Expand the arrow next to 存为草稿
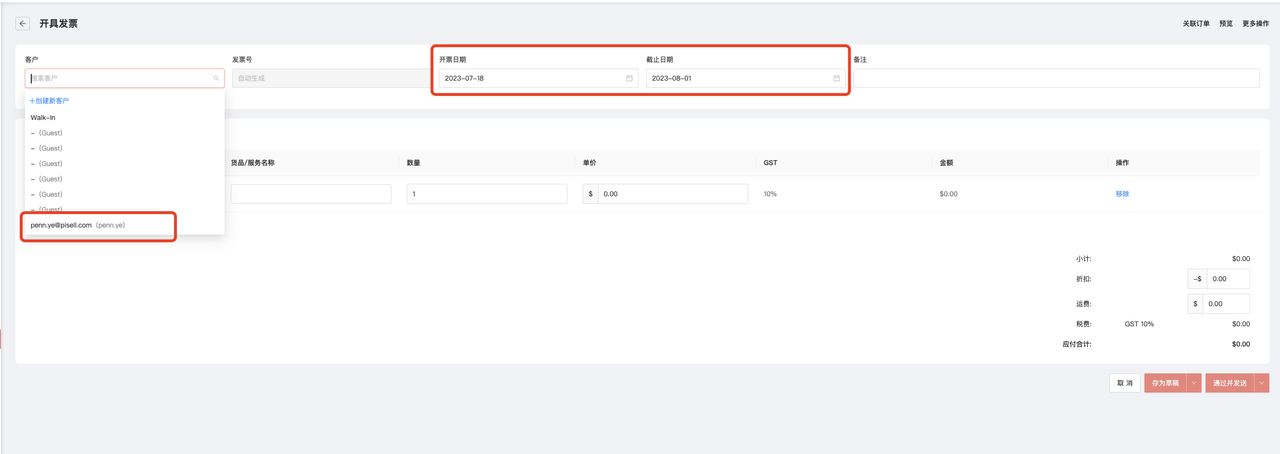 point(1193,383)
